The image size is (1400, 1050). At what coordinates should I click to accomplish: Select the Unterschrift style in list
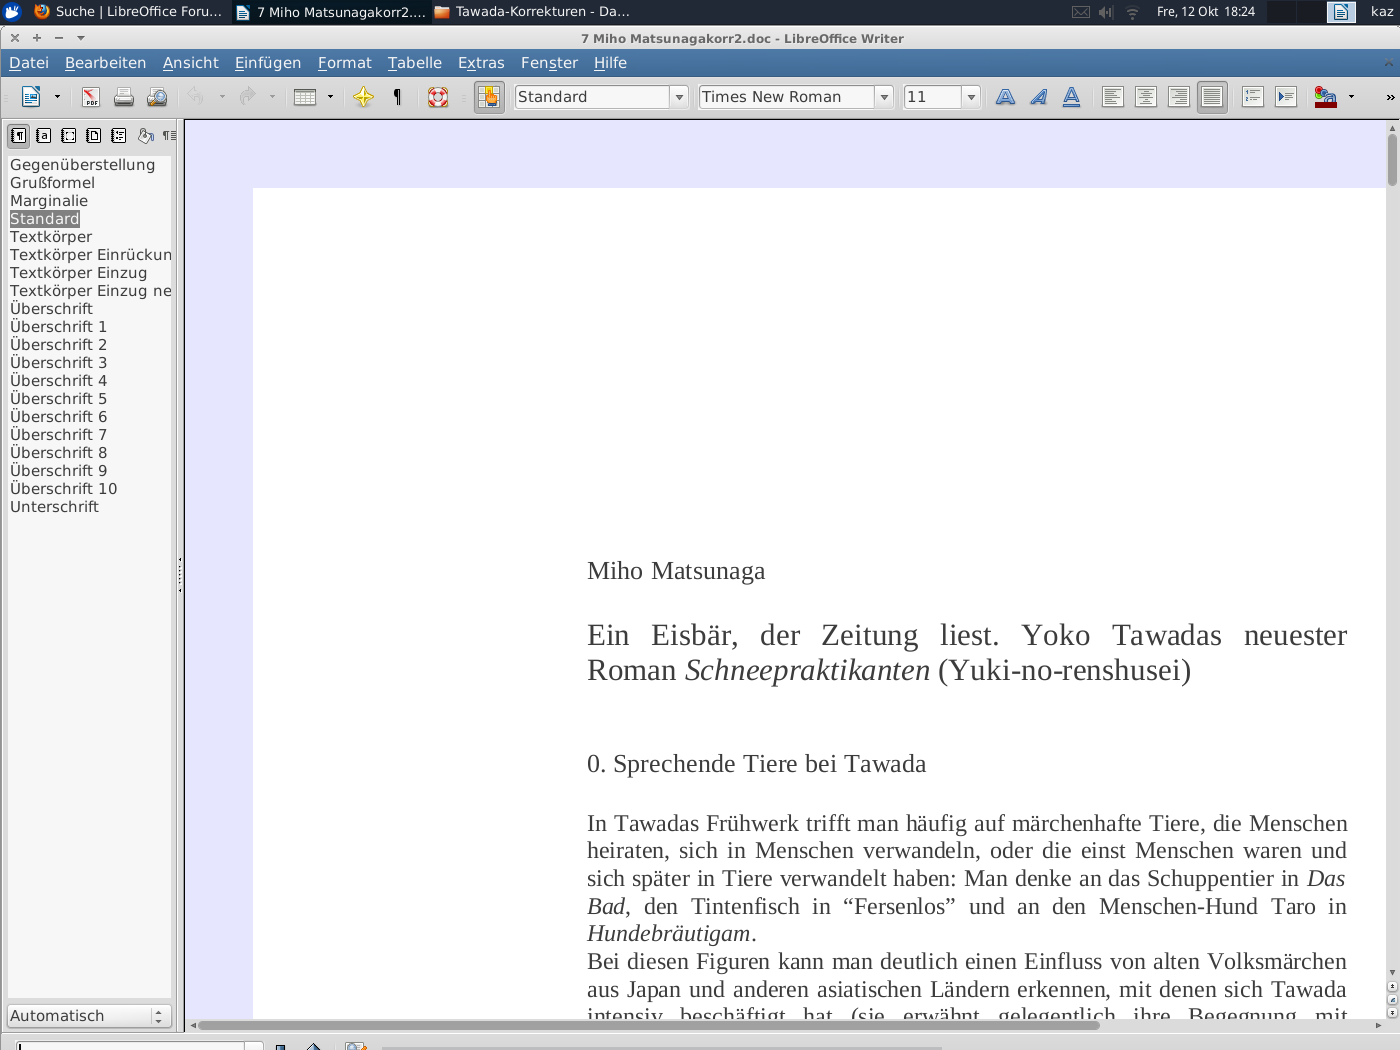pyautogui.click(x=54, y=507)
